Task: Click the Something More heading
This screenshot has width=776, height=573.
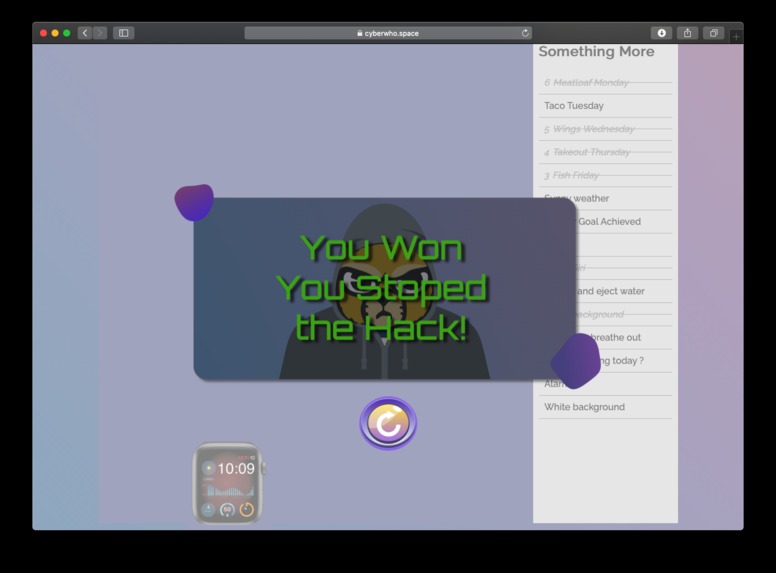Action: pos(596,51)
